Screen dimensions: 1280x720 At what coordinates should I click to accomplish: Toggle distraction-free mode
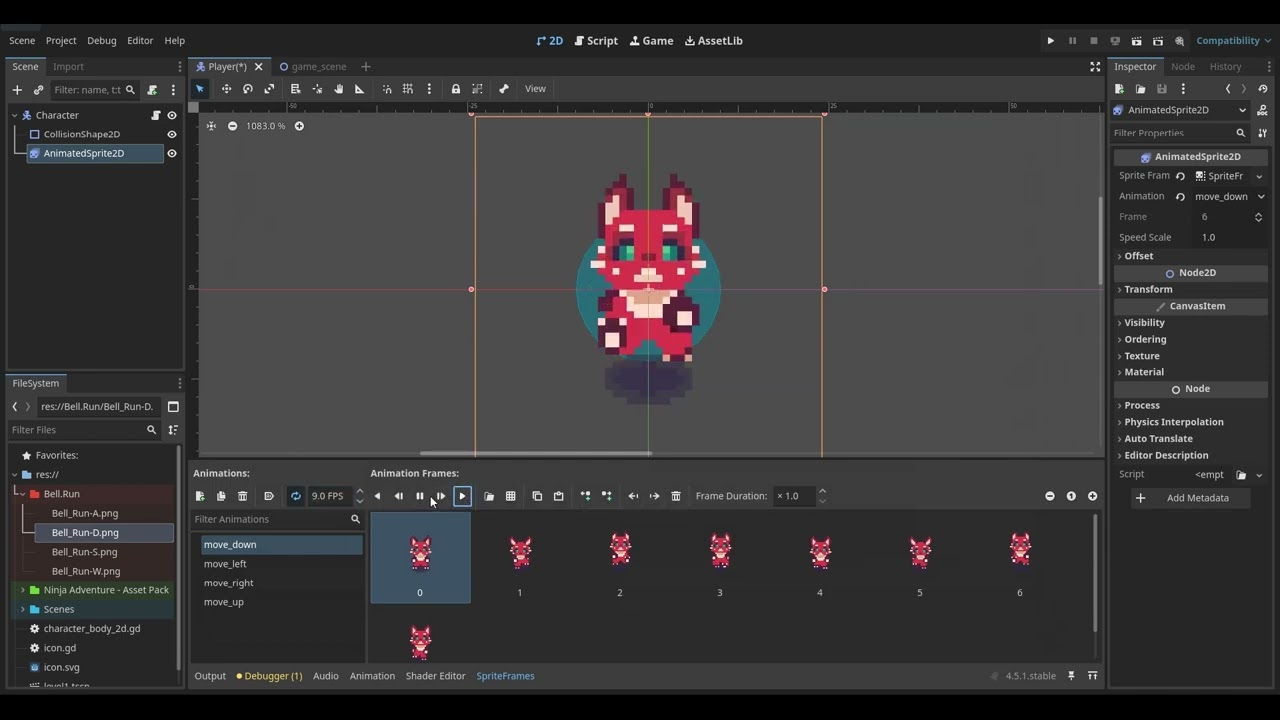tap(1095, 67)
